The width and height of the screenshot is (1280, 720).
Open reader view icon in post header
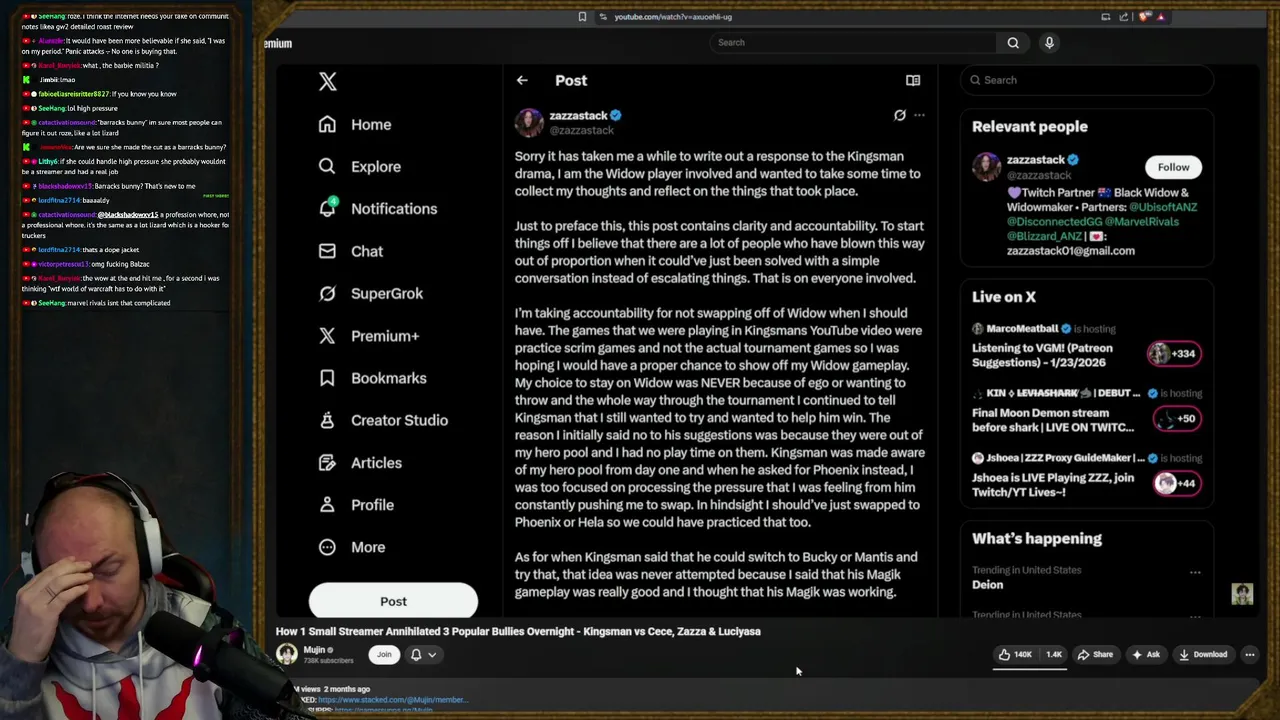pyautogui.click(x=913, y=80)
